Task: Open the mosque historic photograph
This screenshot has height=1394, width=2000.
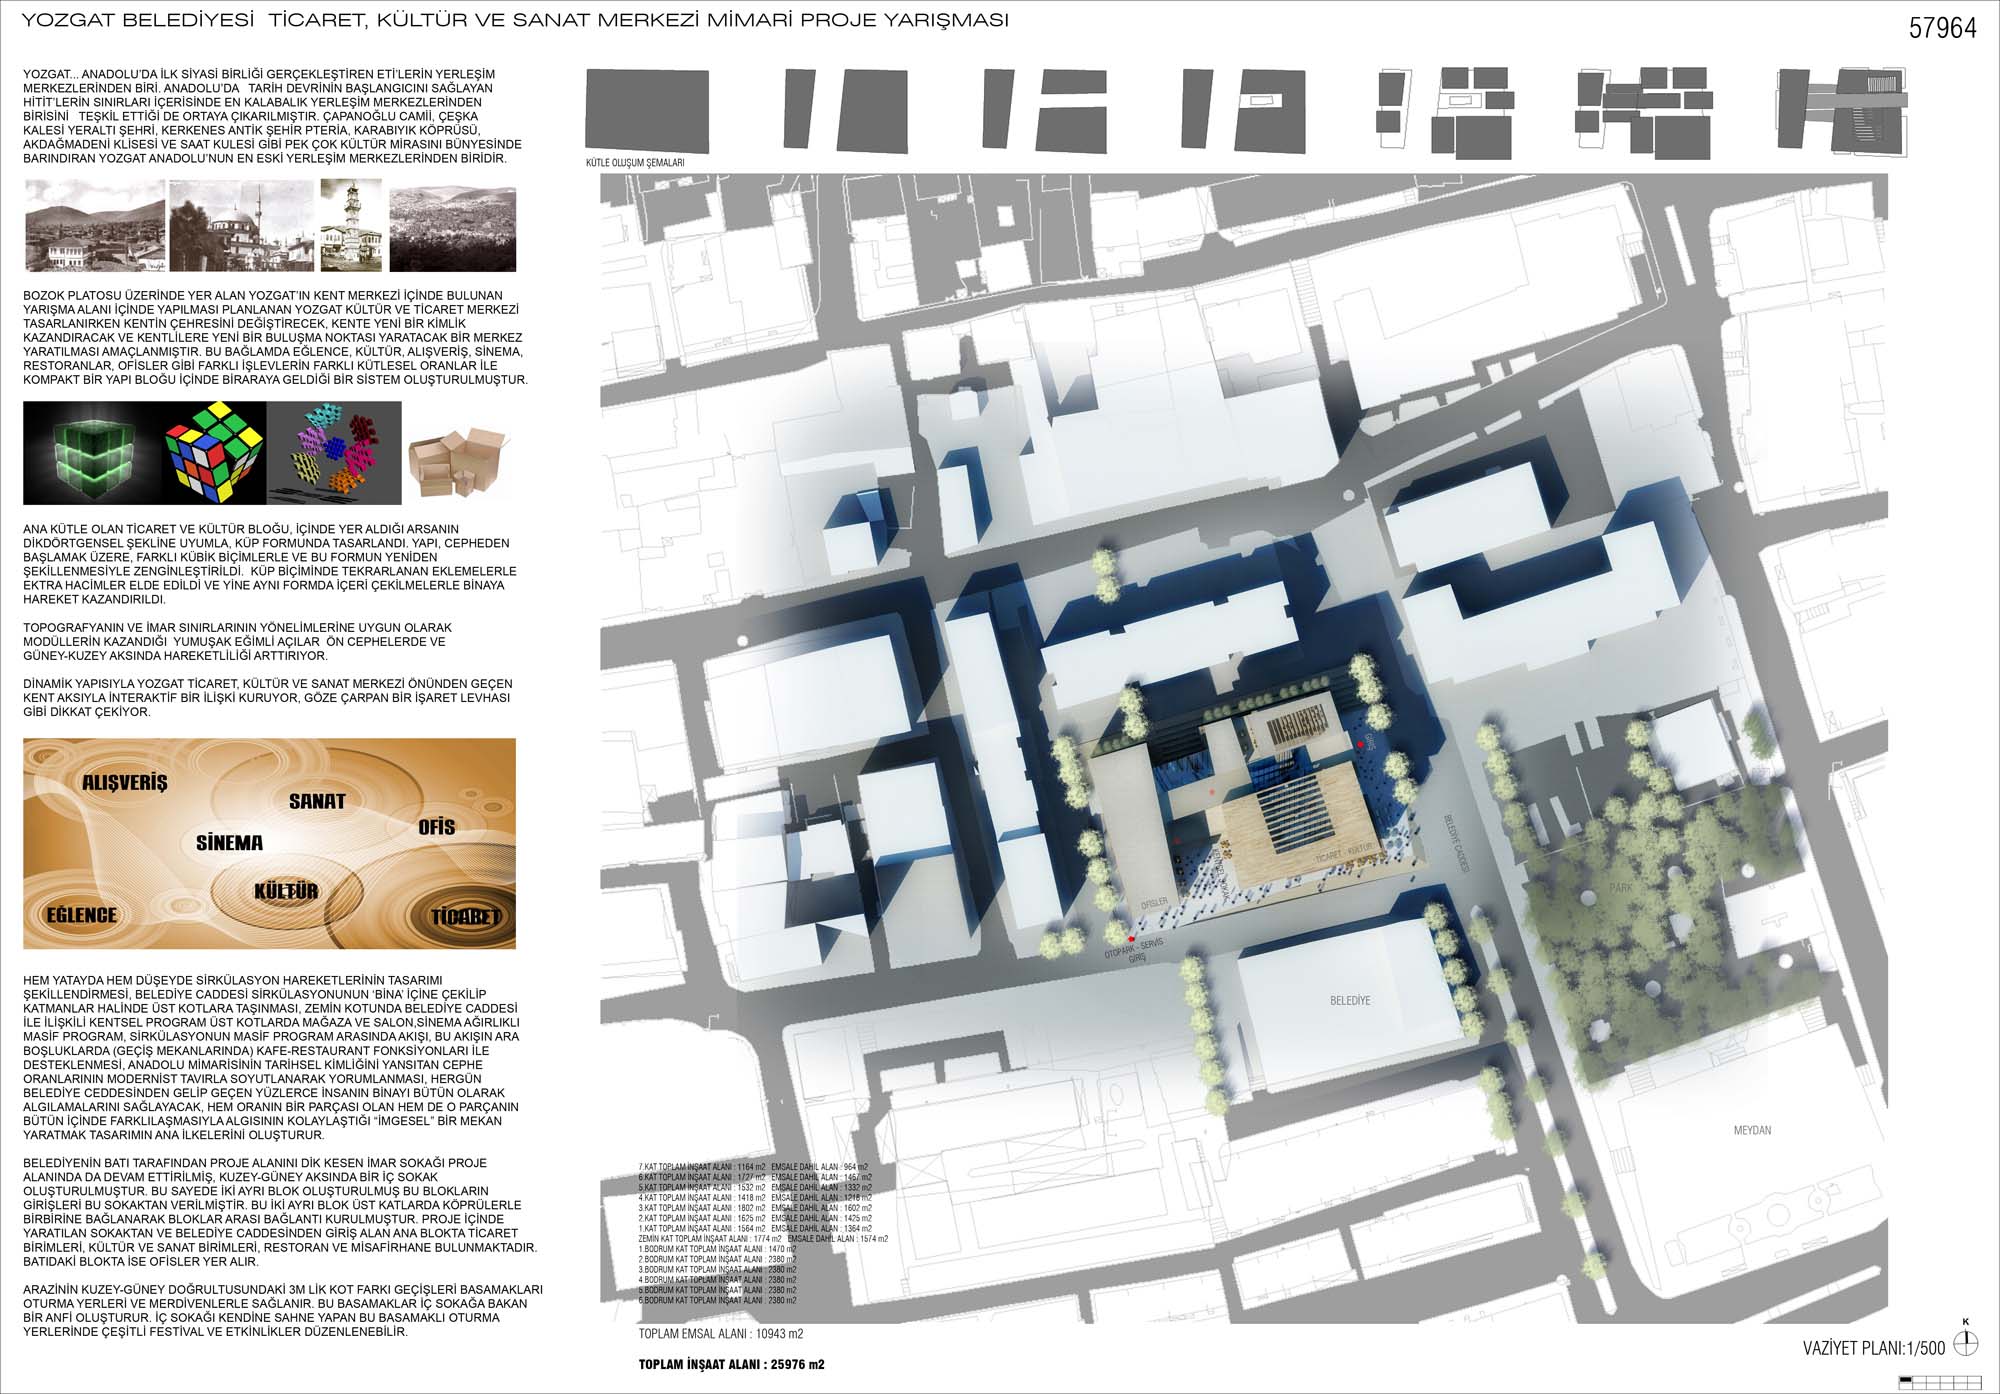Action: [241, 226]
